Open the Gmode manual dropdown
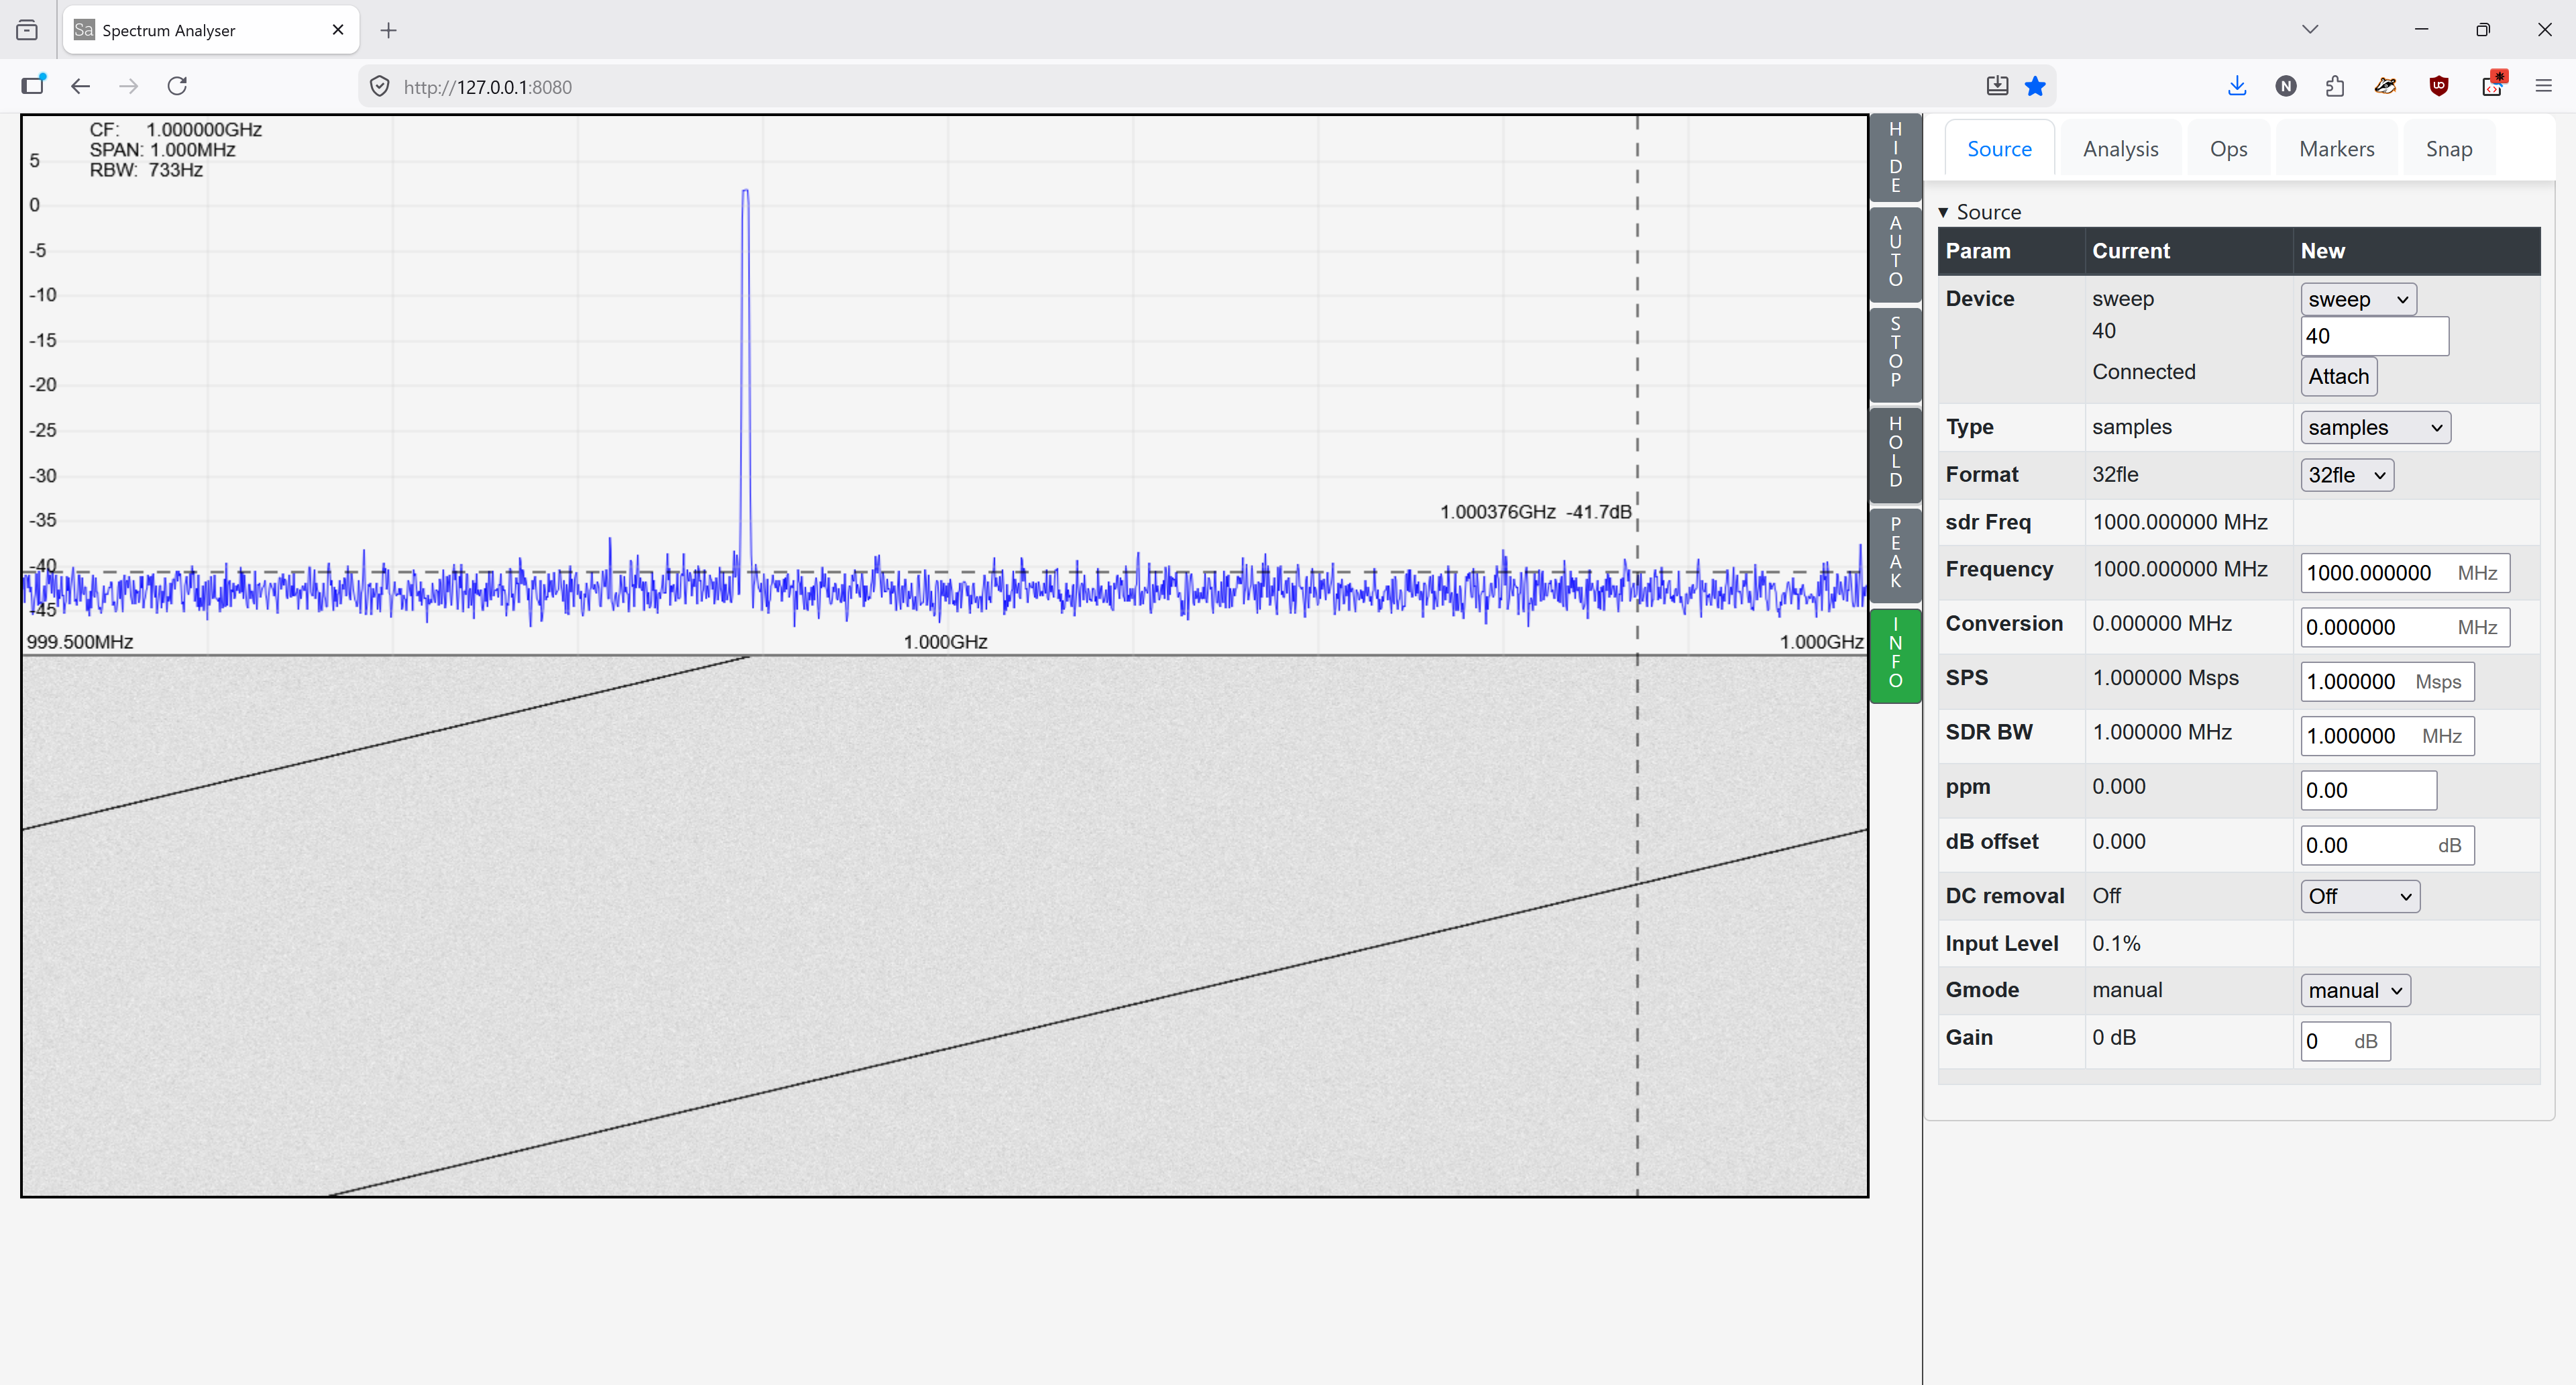Viewport: 2576px width, 1385px height. click(2355, 991)
